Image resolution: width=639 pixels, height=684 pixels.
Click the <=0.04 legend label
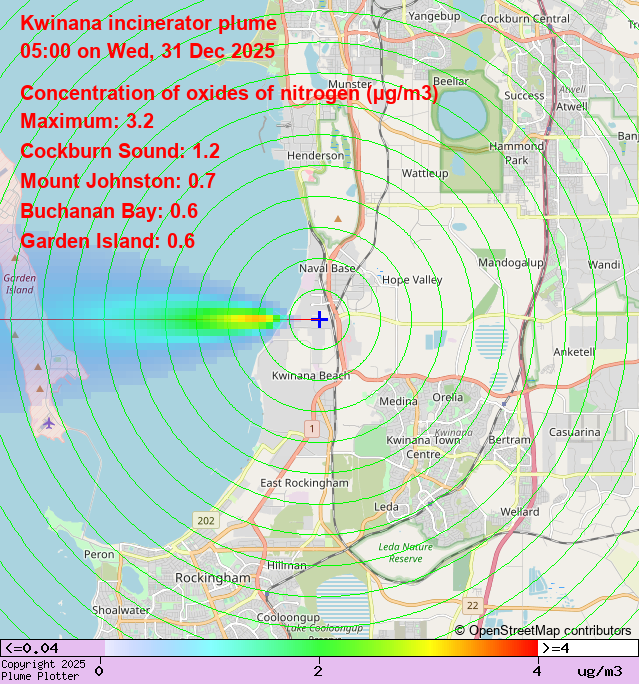click(32, 648)
